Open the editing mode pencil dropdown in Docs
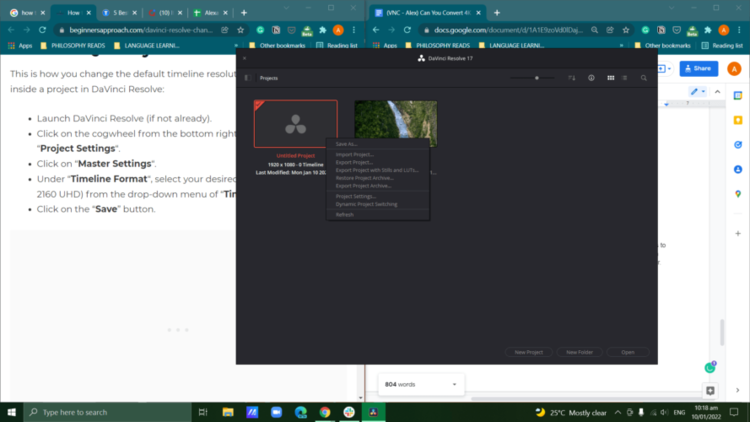The image size is (750, 422). [697, 91]
